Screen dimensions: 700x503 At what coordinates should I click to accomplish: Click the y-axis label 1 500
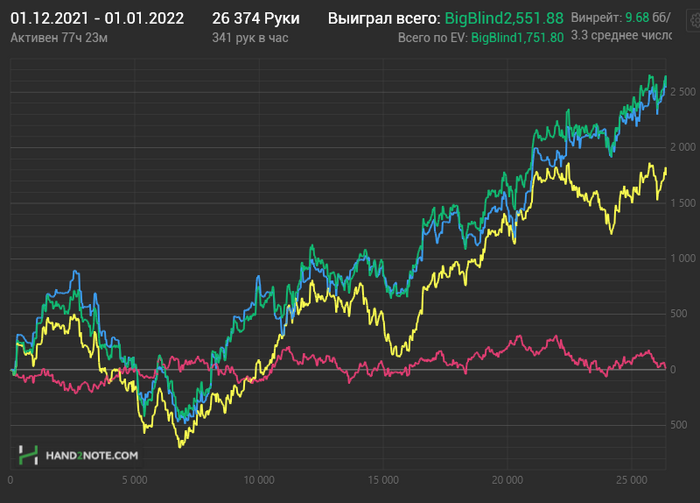[683, 203]
